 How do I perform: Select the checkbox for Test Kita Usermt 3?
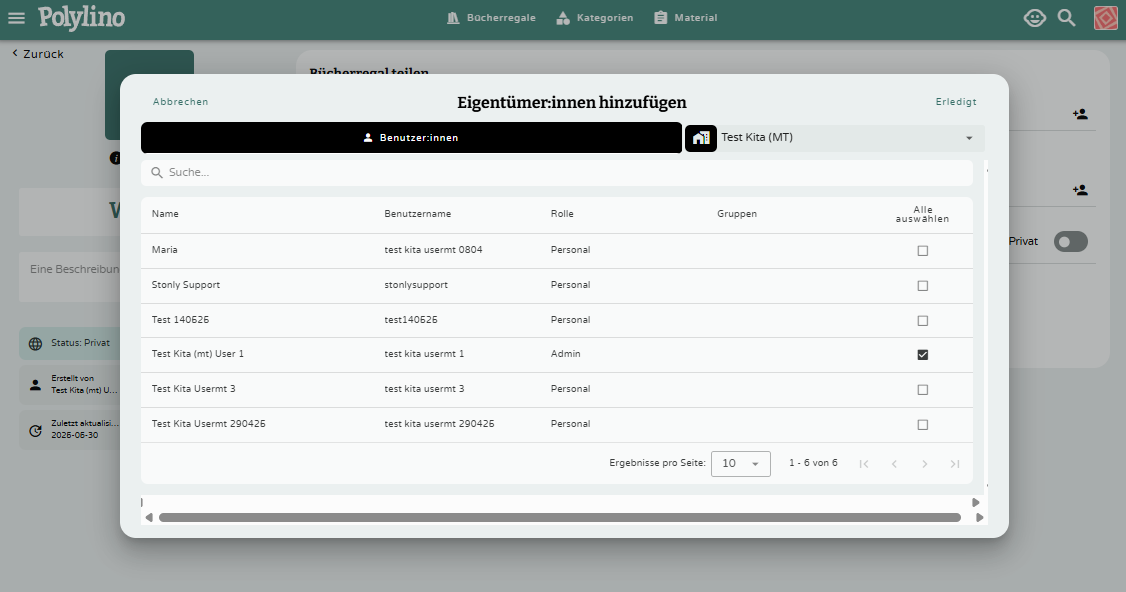(x=923, y=389)
